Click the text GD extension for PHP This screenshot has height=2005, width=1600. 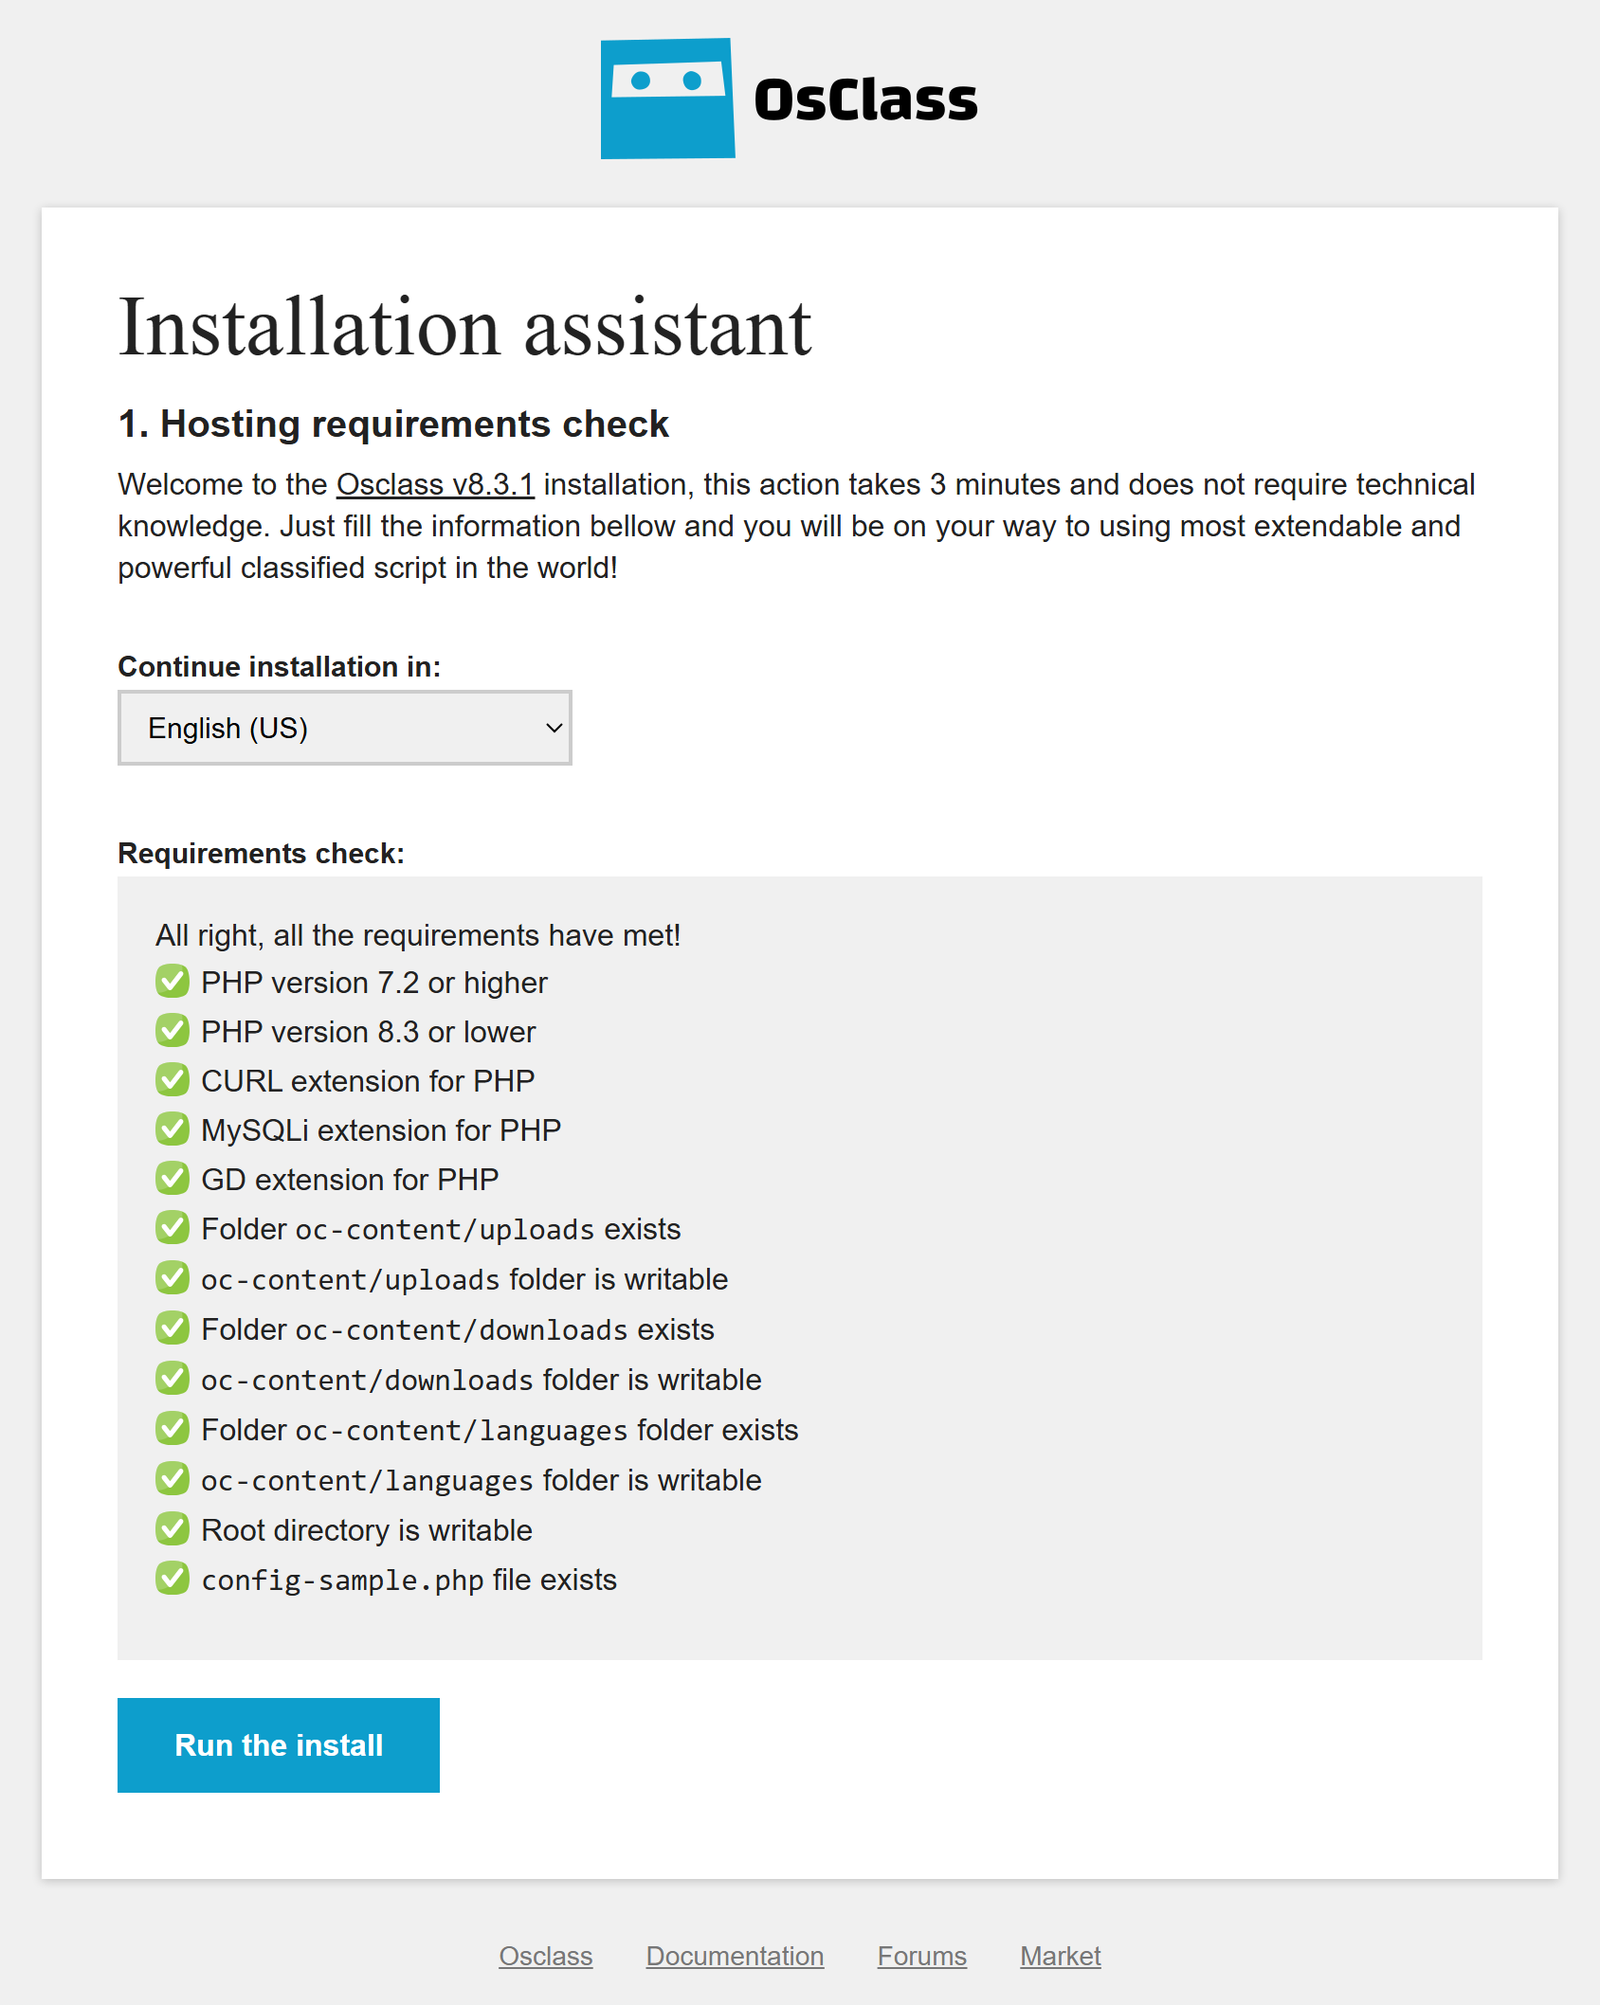point(350,1180)
